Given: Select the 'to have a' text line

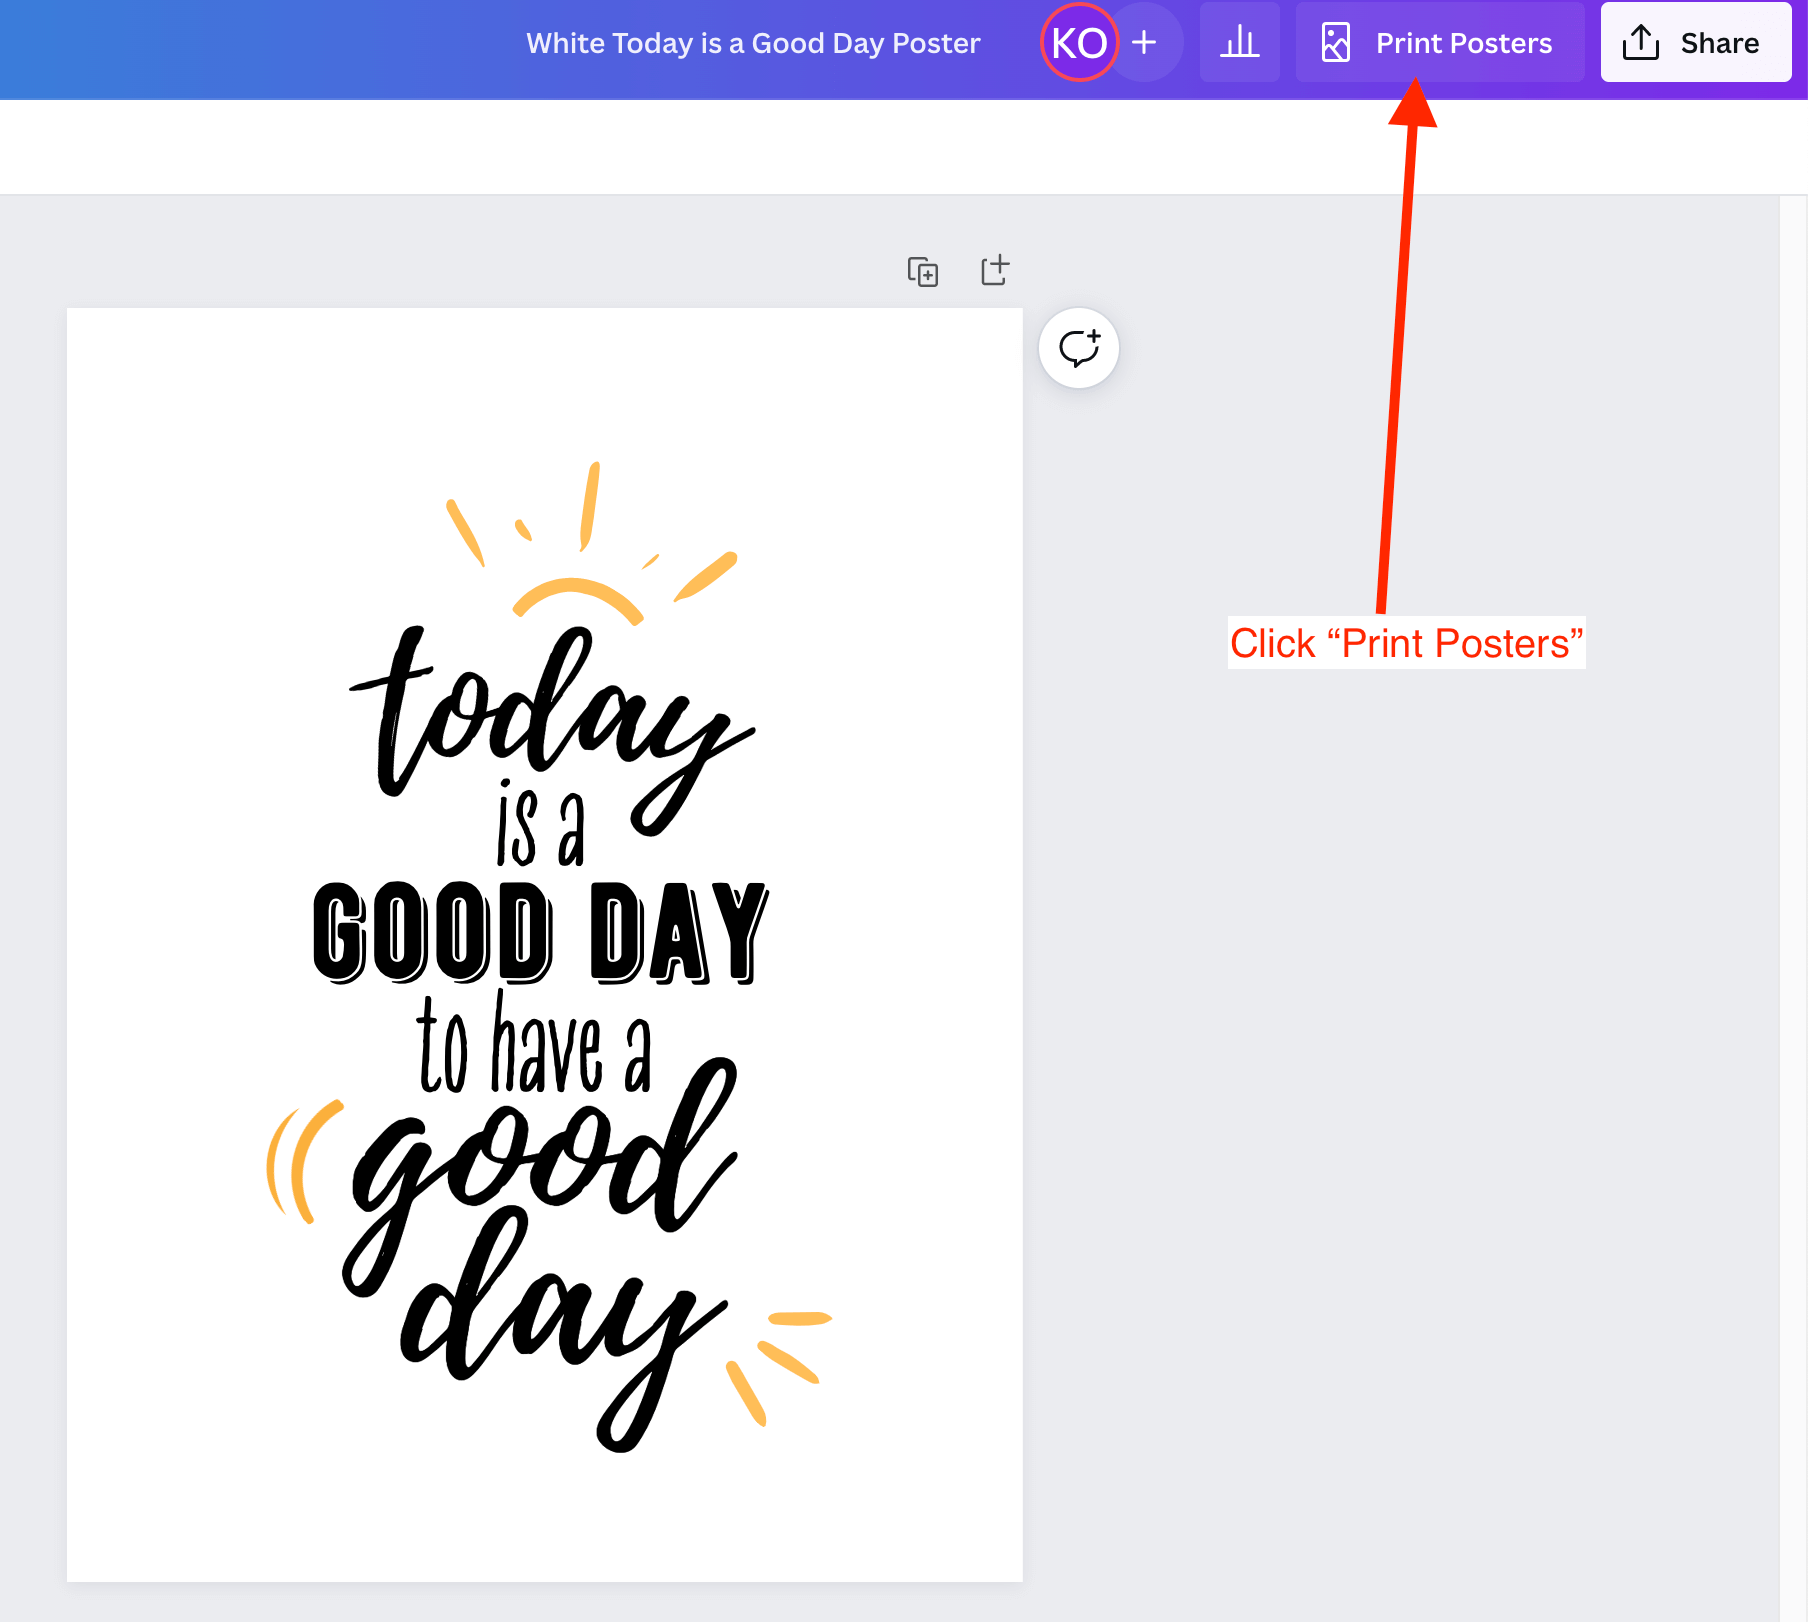Looking at the screenshot, I should (x=535, y=1045).
